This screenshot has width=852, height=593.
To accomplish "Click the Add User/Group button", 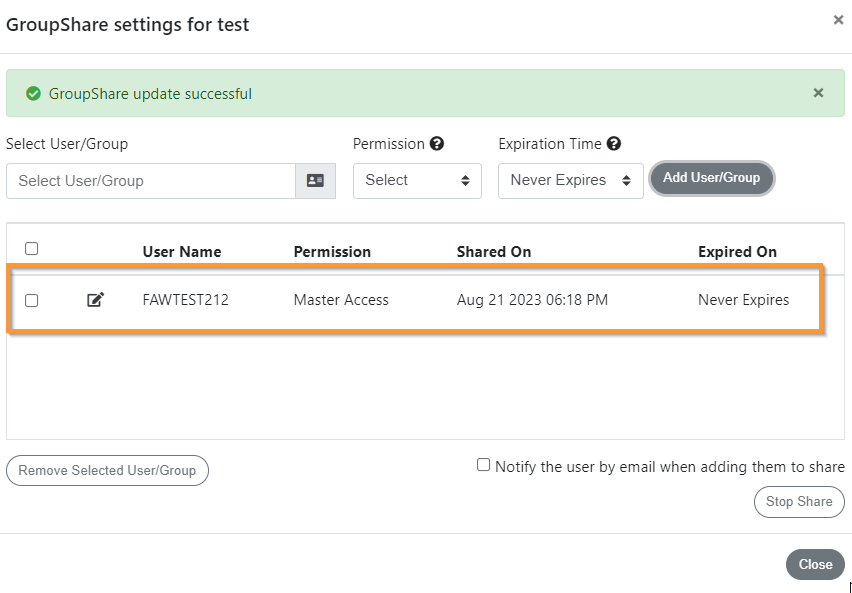I will click(x=711, y=178).
